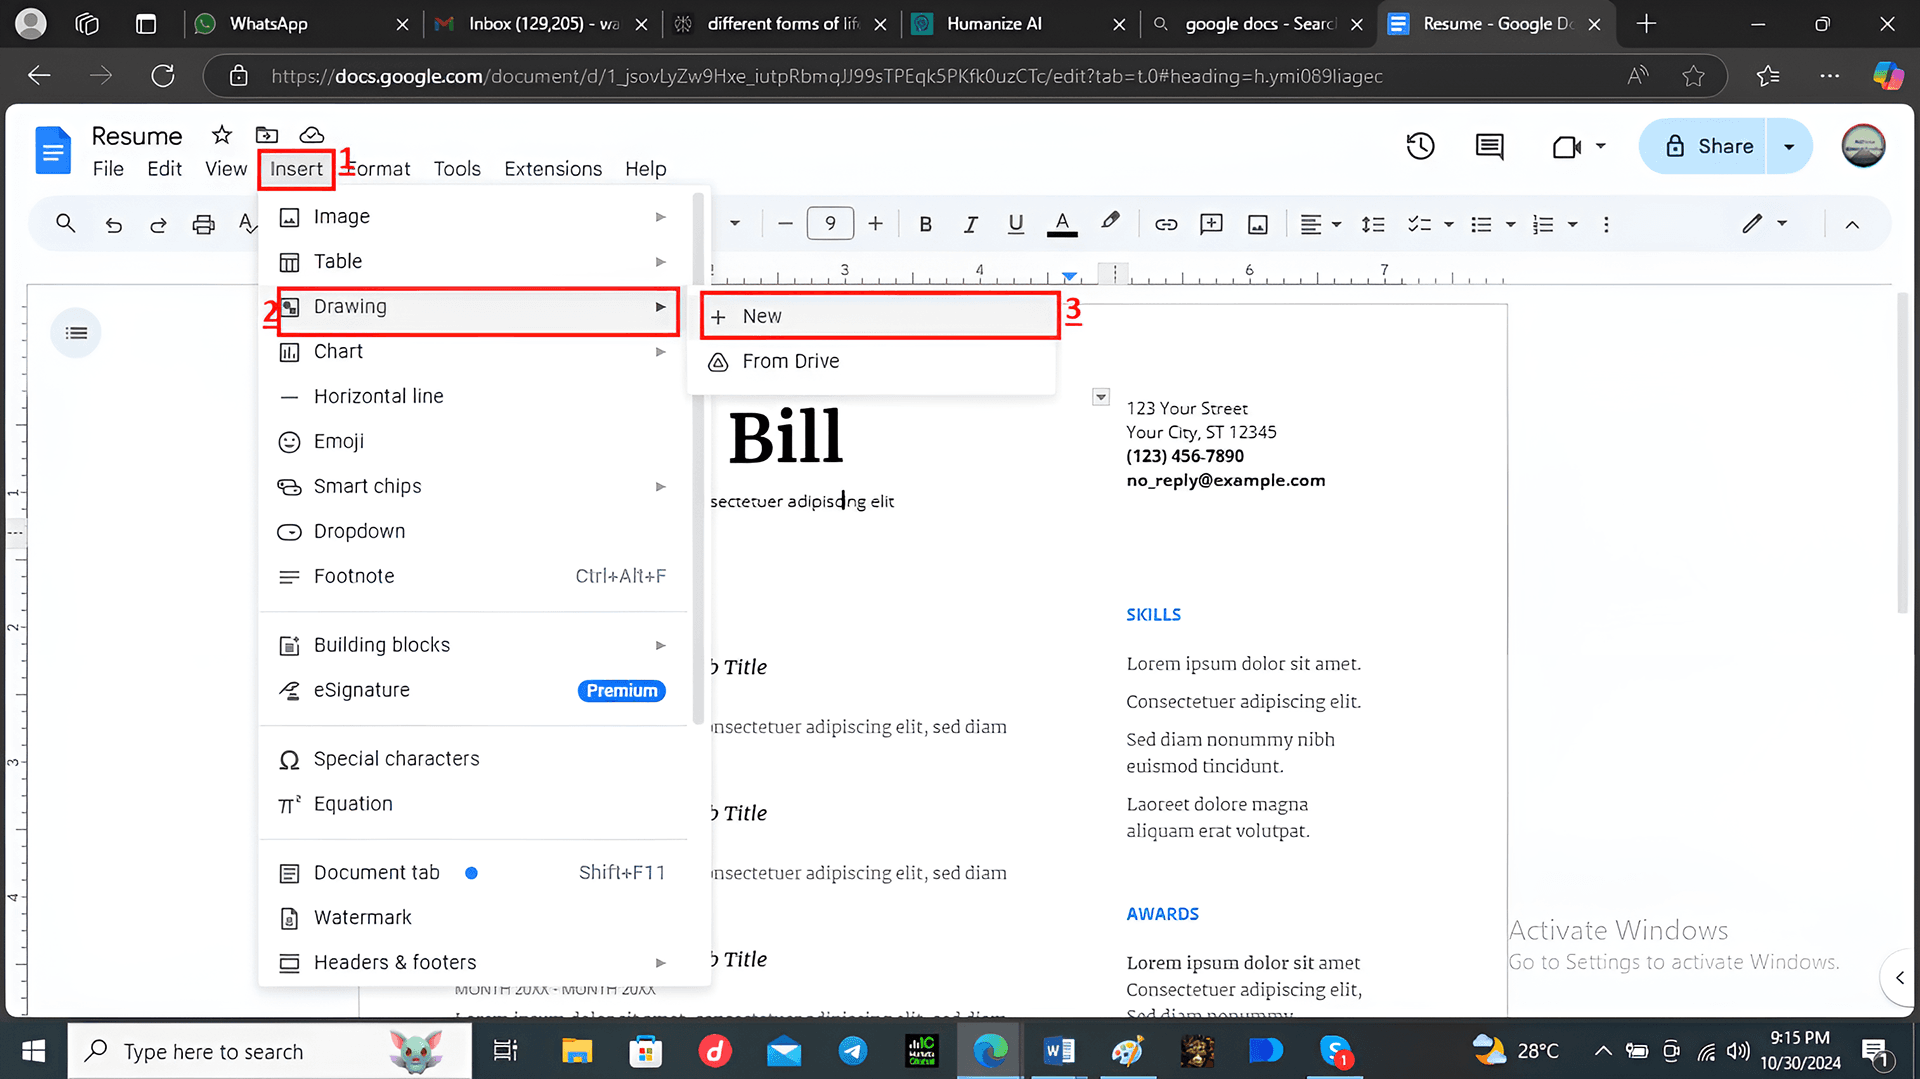The height and width of the screenshot is (1079, 1920).
Task: Star the Resume document
Action: (222, 134)
